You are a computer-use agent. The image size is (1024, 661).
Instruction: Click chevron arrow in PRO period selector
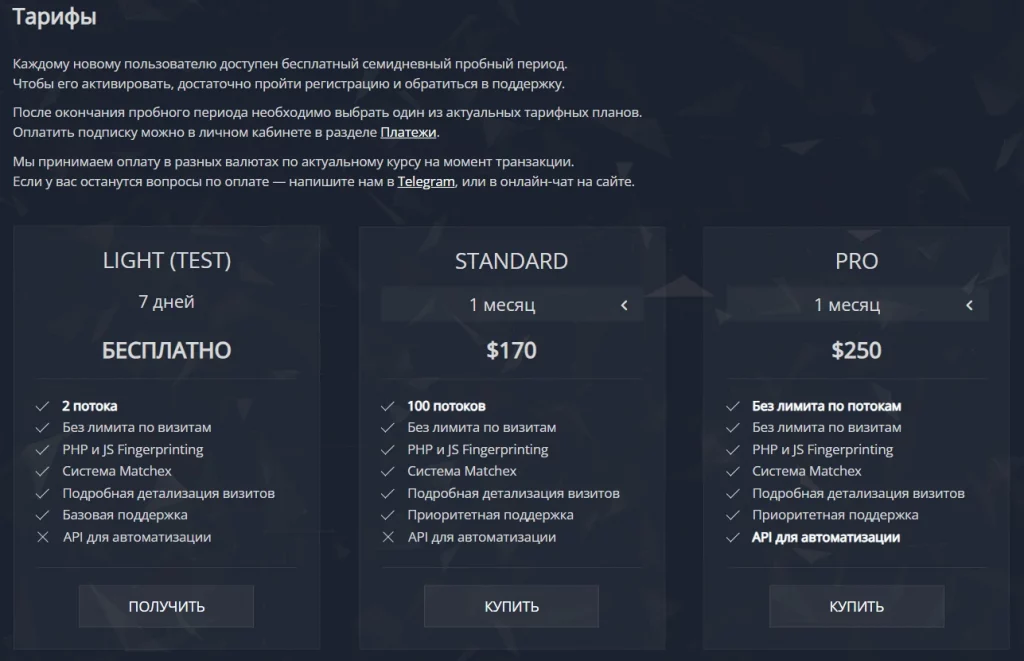click(x=969, y=305)
